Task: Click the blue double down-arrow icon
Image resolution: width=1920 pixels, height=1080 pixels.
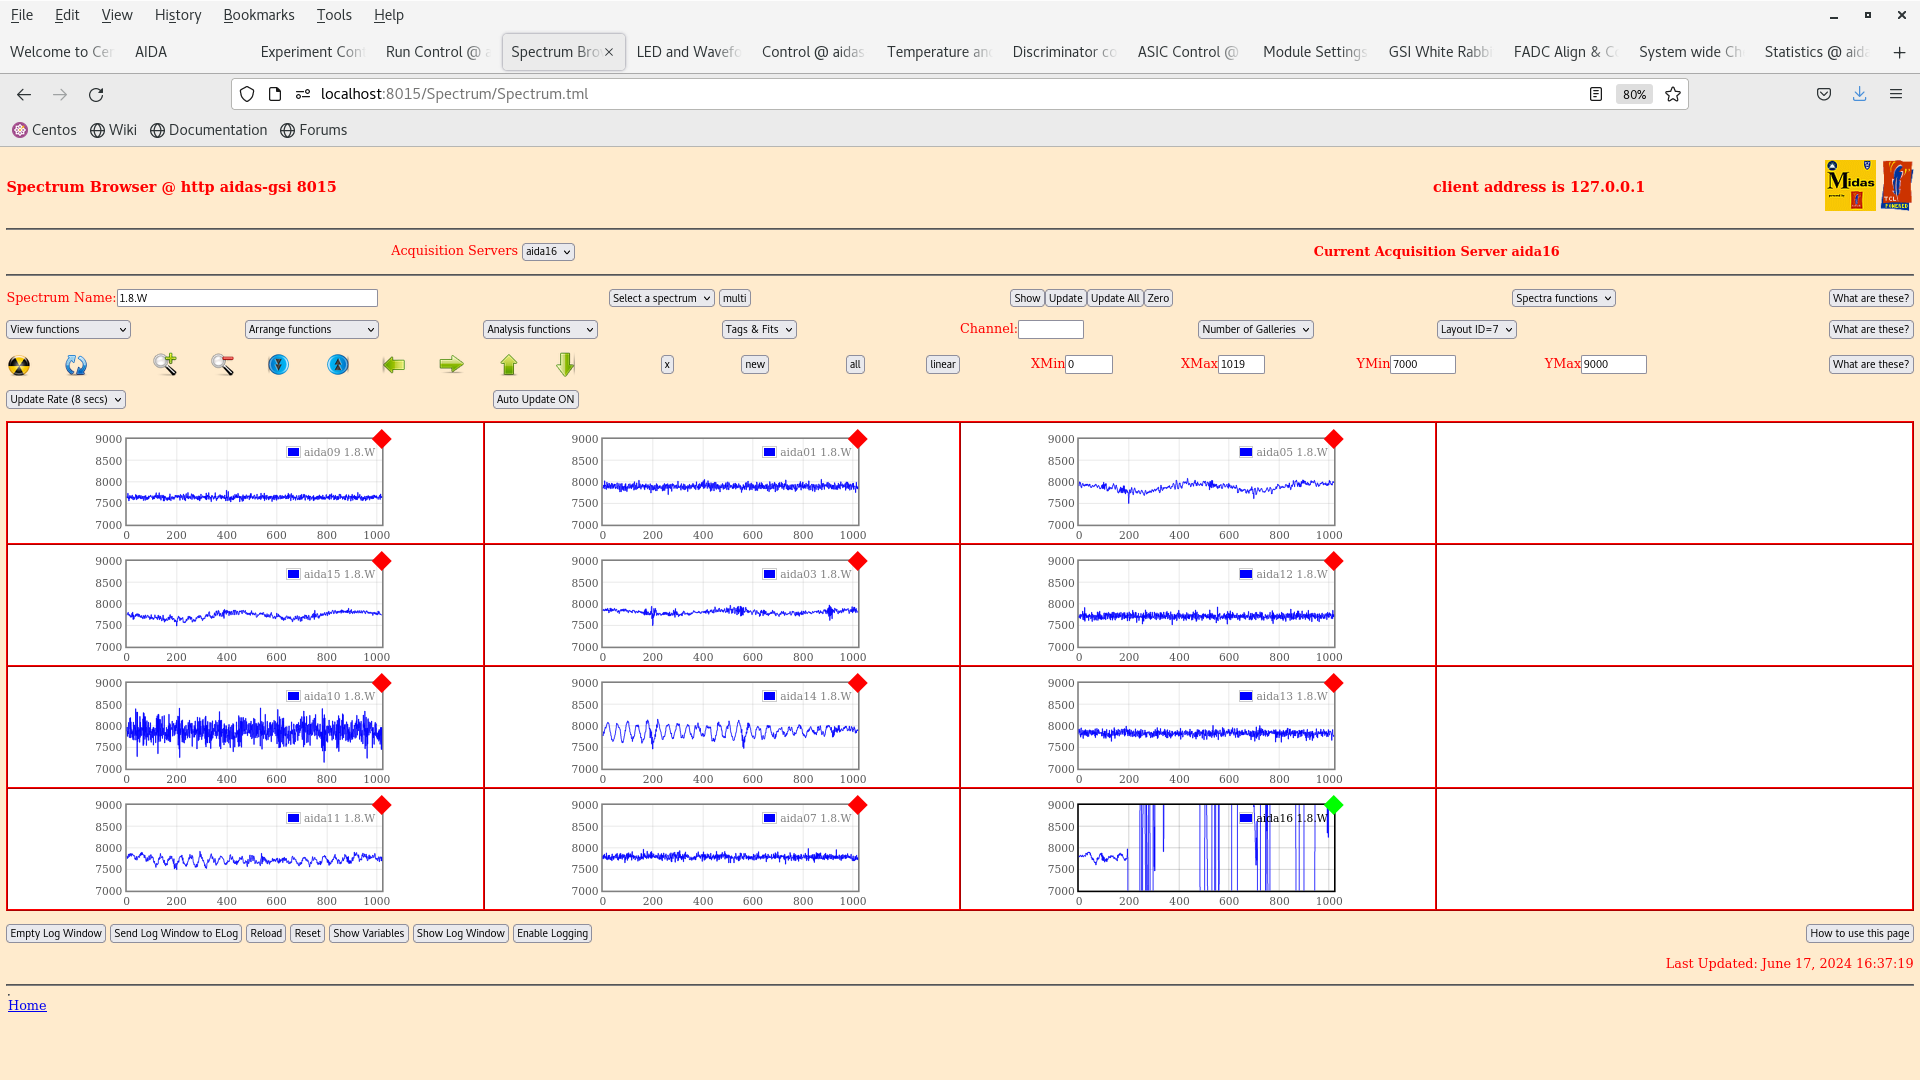Action: [x=278, y=365]
